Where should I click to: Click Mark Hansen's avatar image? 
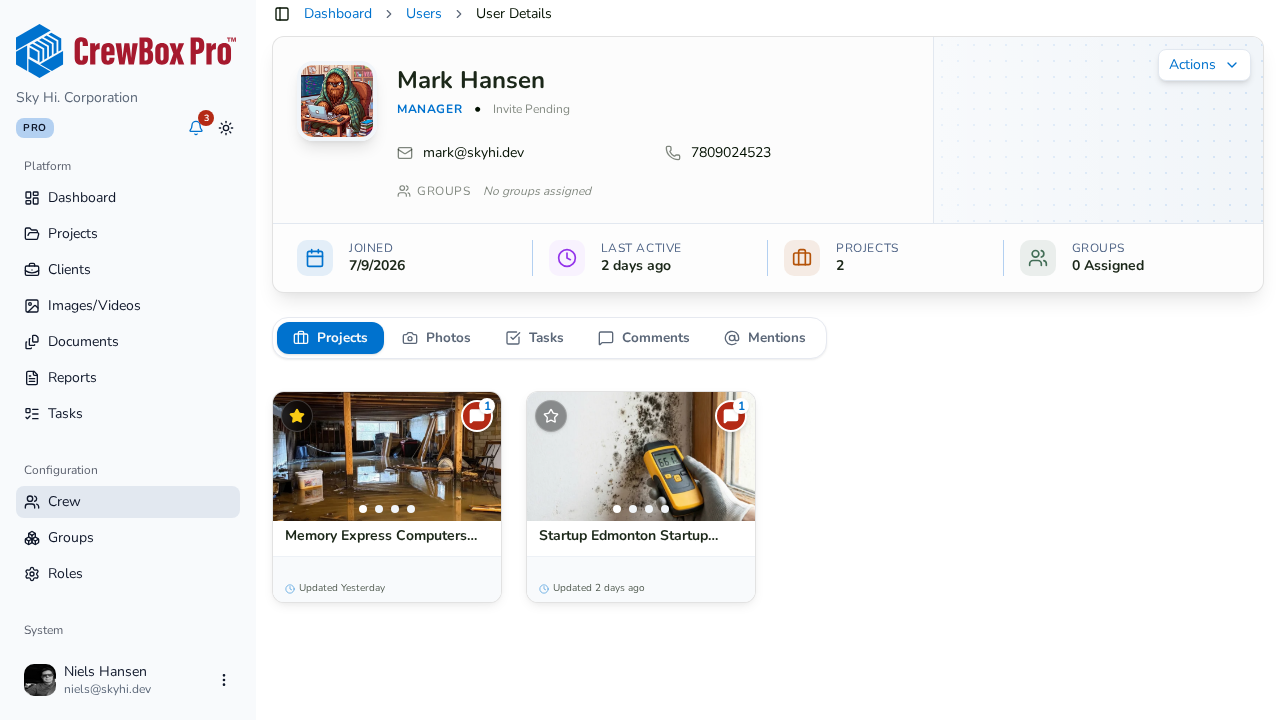(337, 101)
